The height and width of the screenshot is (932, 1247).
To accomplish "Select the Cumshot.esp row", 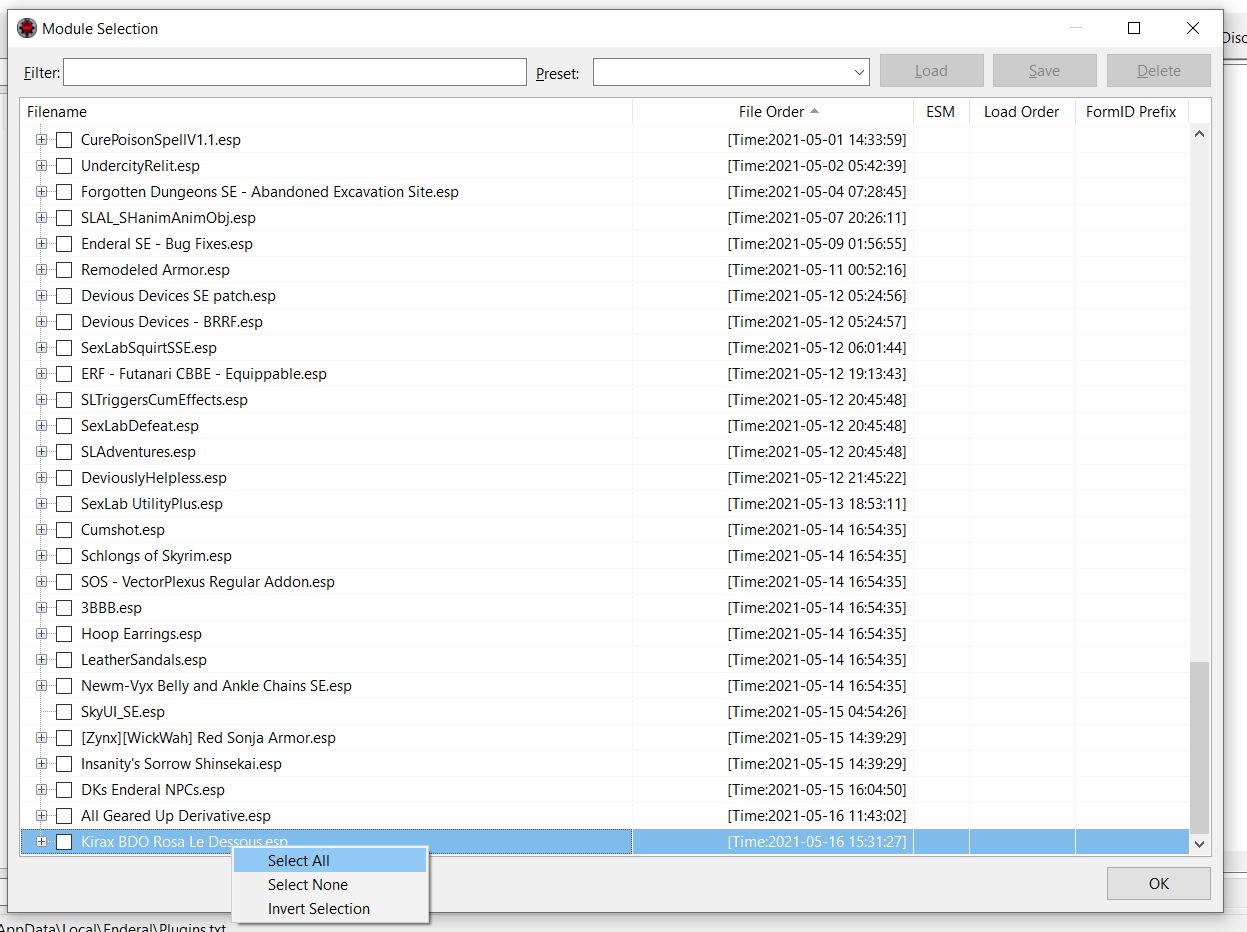I will [605, 530].
